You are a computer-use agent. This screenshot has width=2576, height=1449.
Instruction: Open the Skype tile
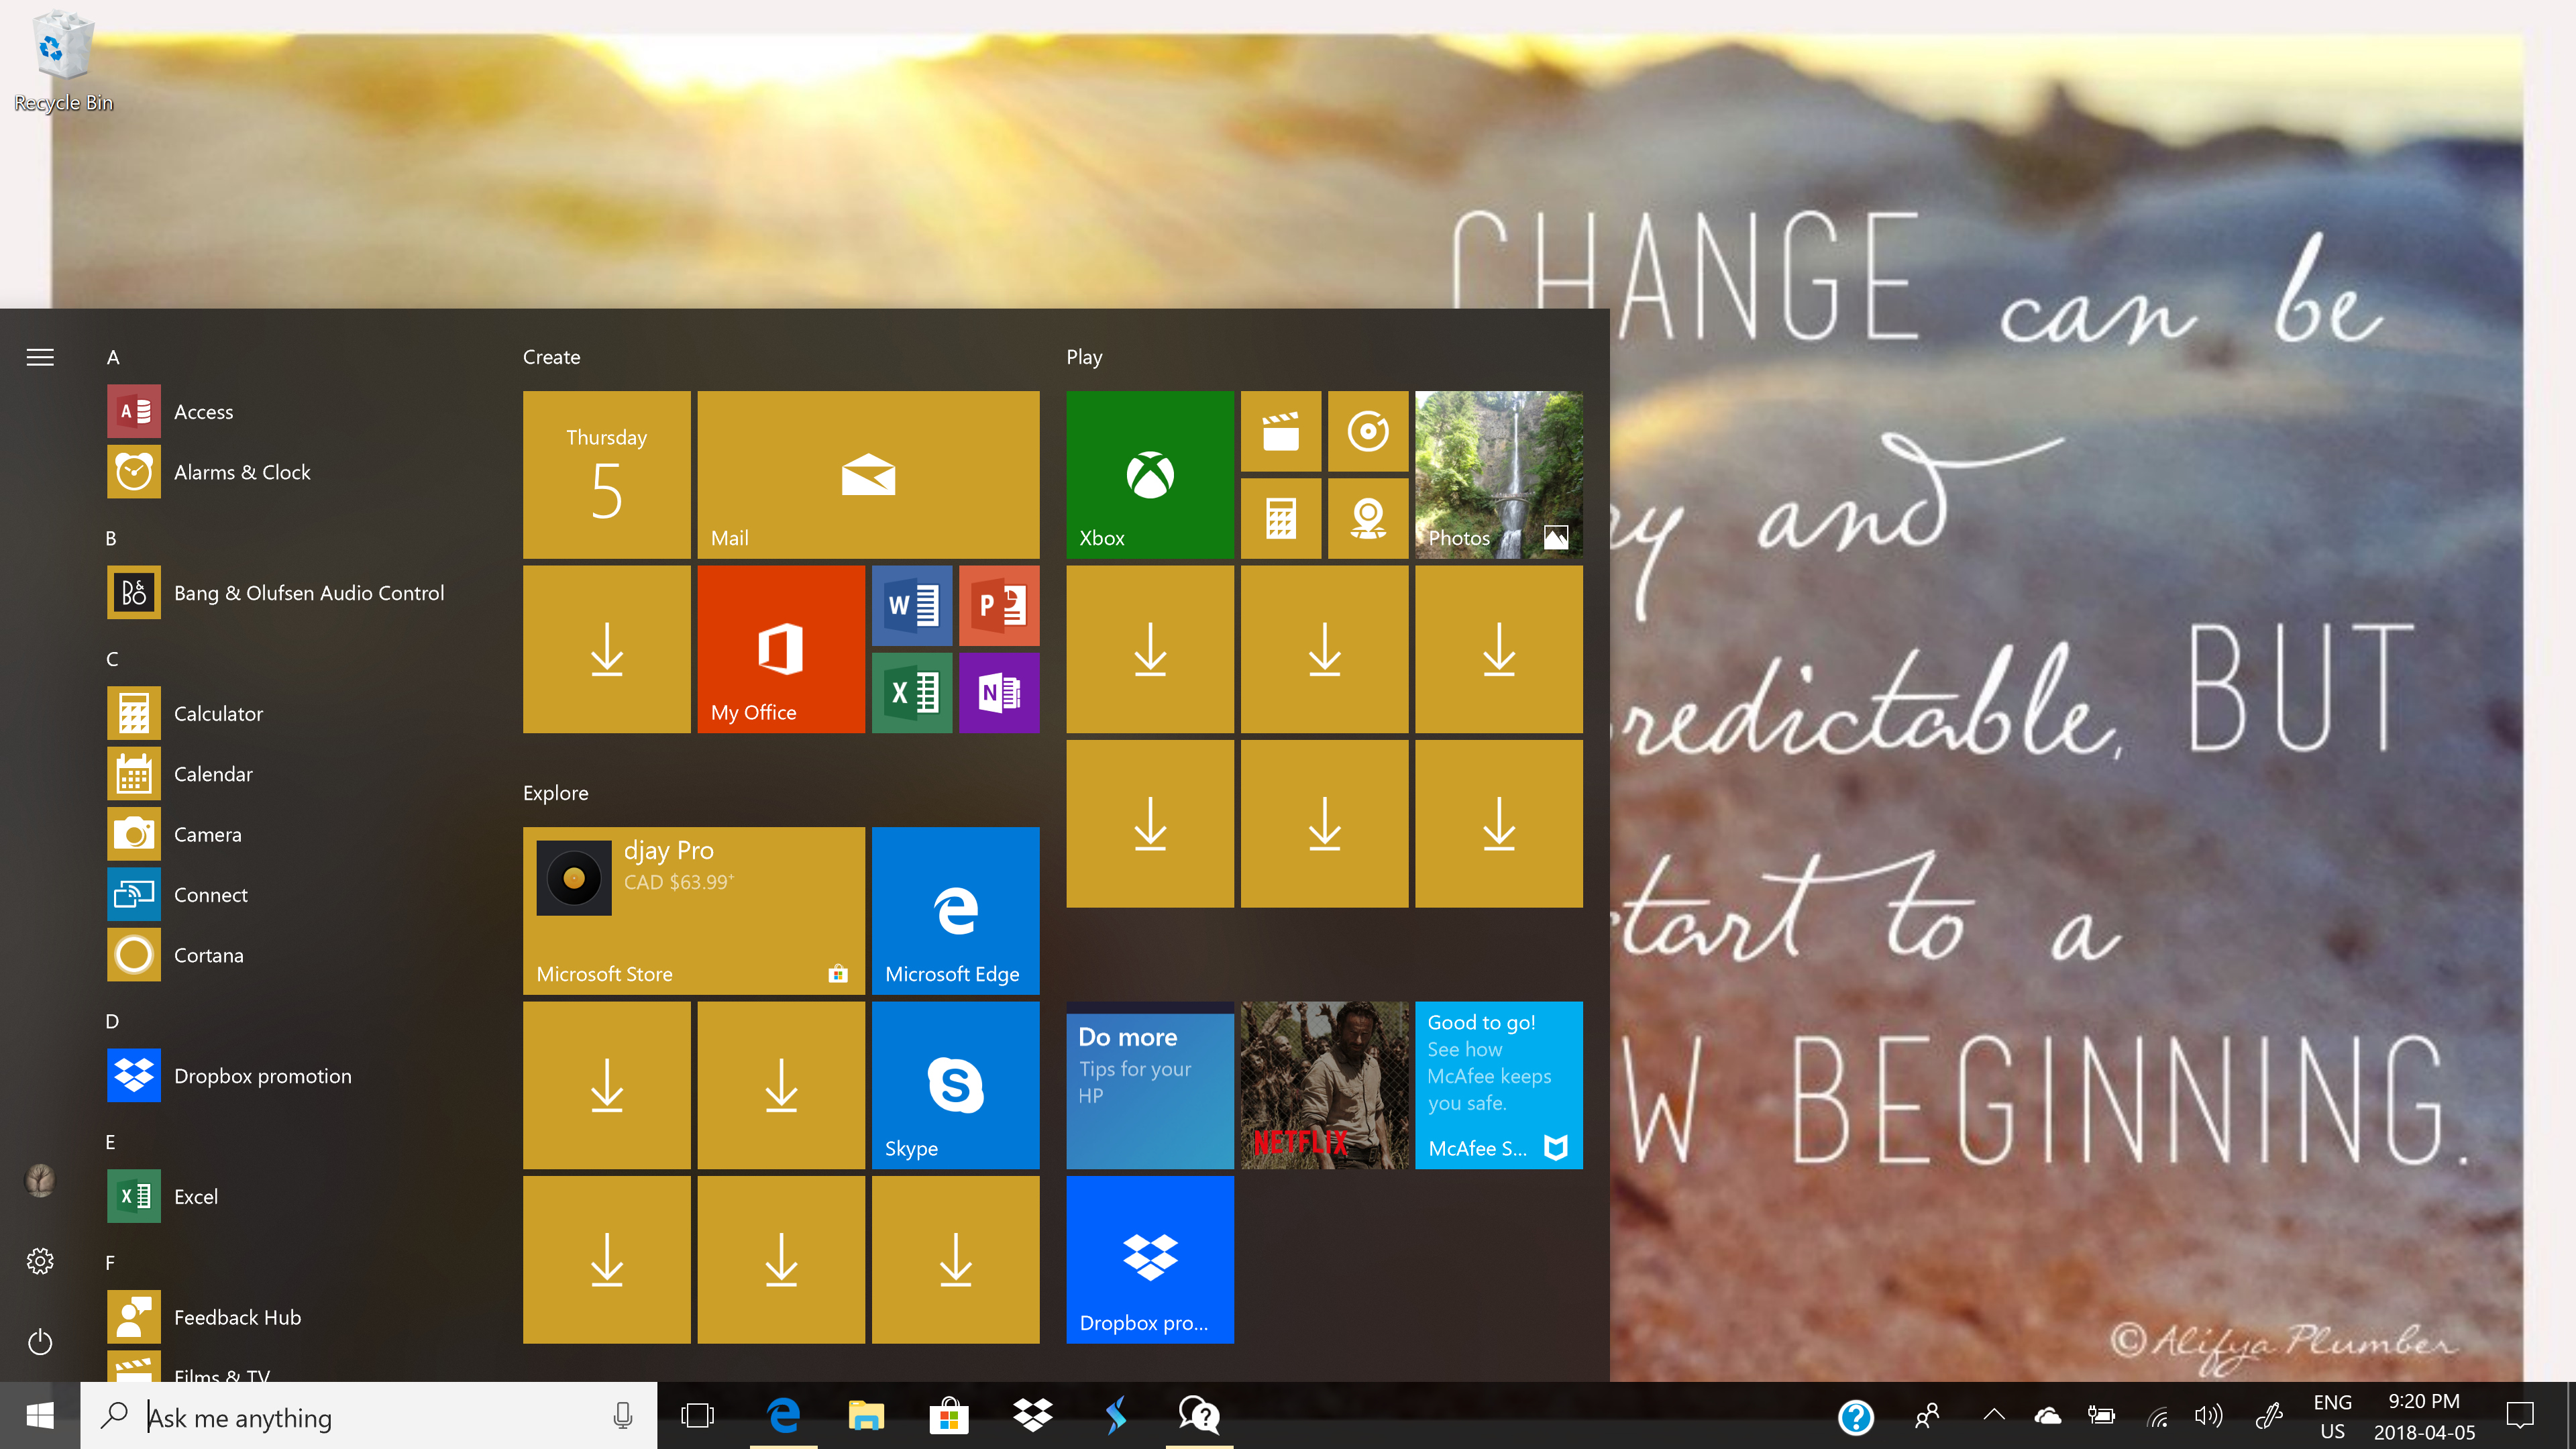pos(956,1085)
